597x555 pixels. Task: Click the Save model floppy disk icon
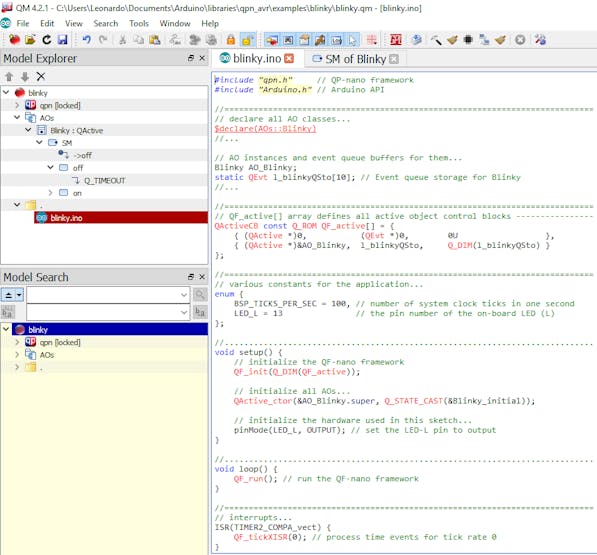click(62, 40)
